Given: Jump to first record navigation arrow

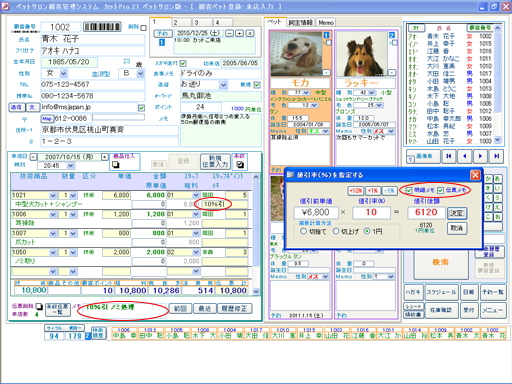Looking at the screenshot, I should coord(449,156).
